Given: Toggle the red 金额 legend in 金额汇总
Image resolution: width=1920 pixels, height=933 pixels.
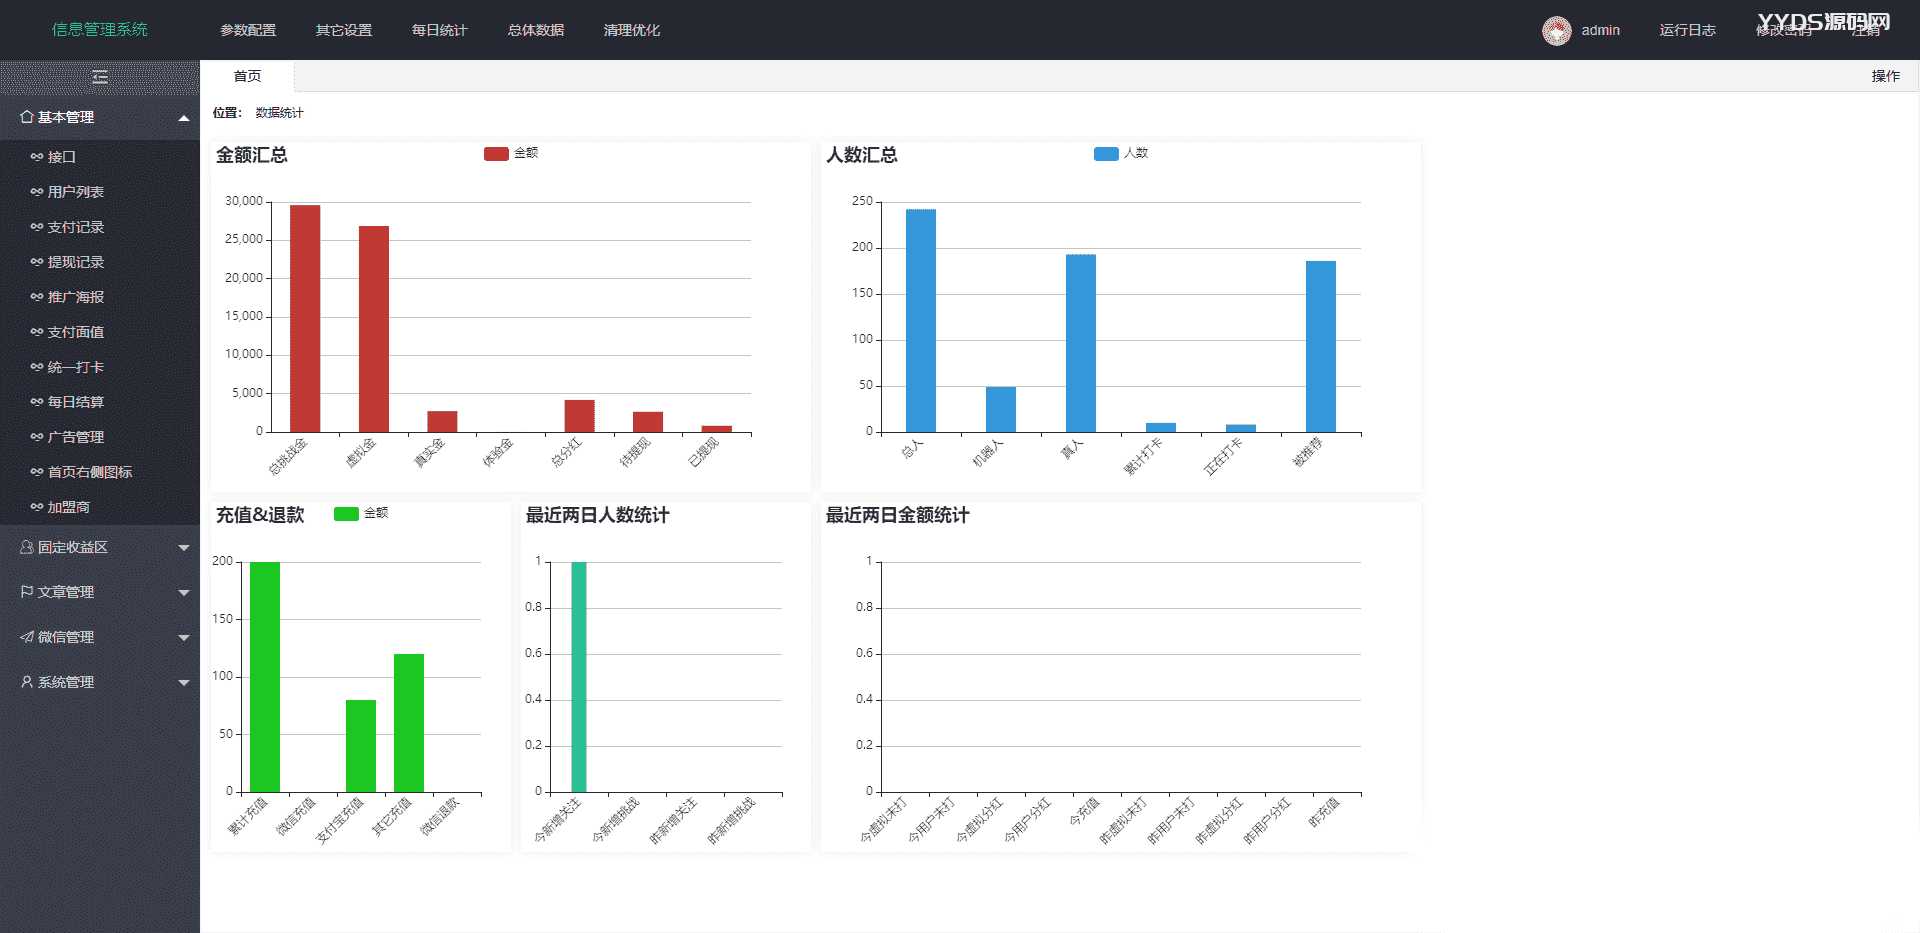Looking at the screenshot, I should [x=496, y=153].
